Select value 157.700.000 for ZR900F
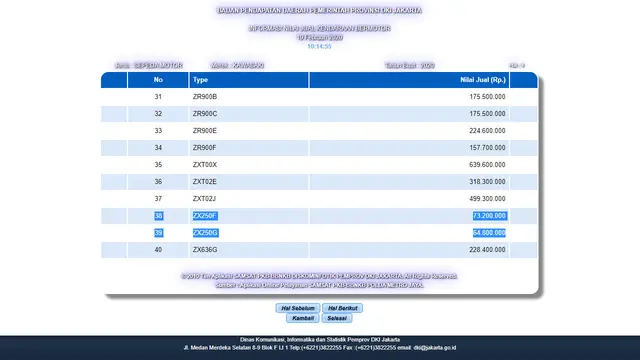The image size is (640, 360). click(x=487, y=148)
